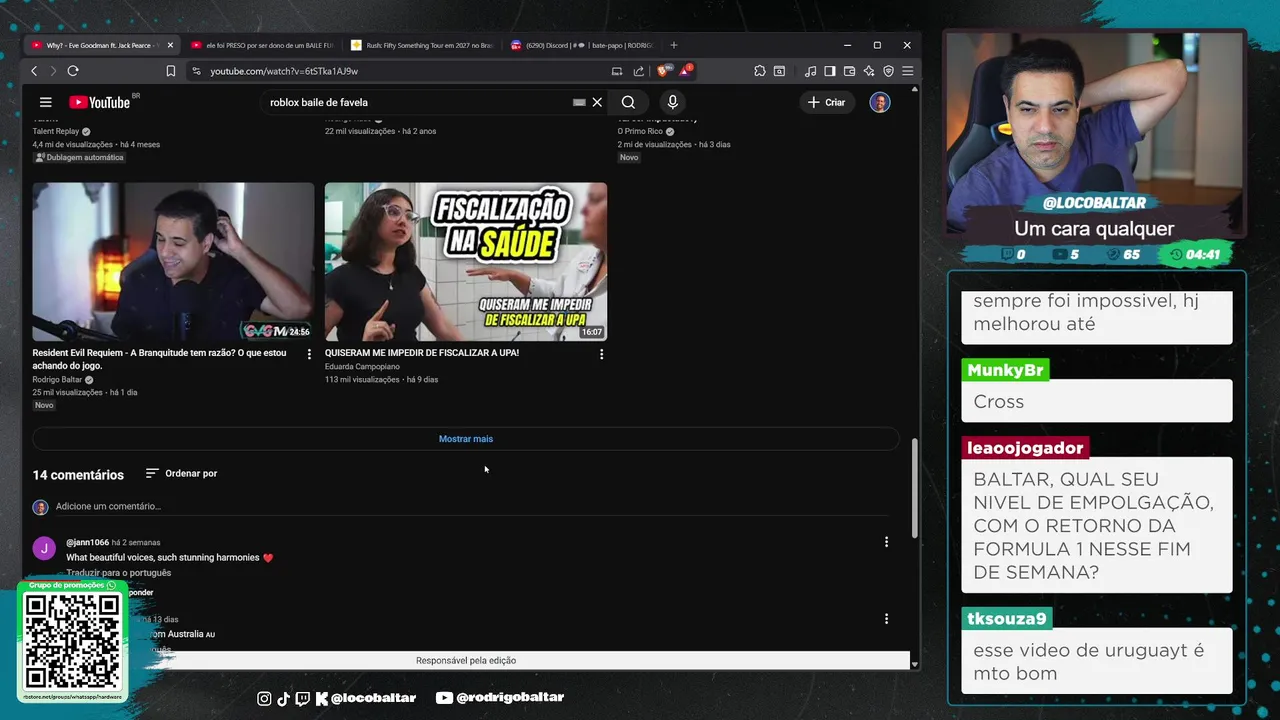Image resolution: width=1280 pixels, height=720 pixels.
Task: Toggle the browser sidebar panel
Action: pyautogui.click(x=830, y=71)
